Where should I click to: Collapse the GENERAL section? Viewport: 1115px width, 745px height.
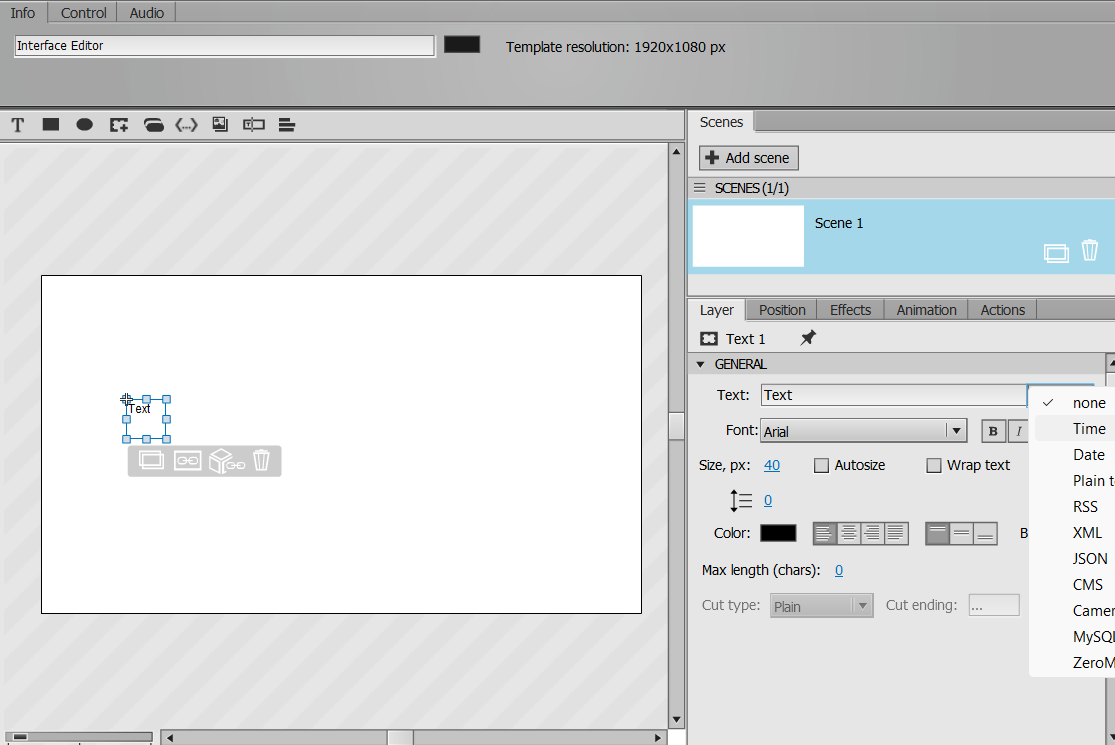point(700,365)
